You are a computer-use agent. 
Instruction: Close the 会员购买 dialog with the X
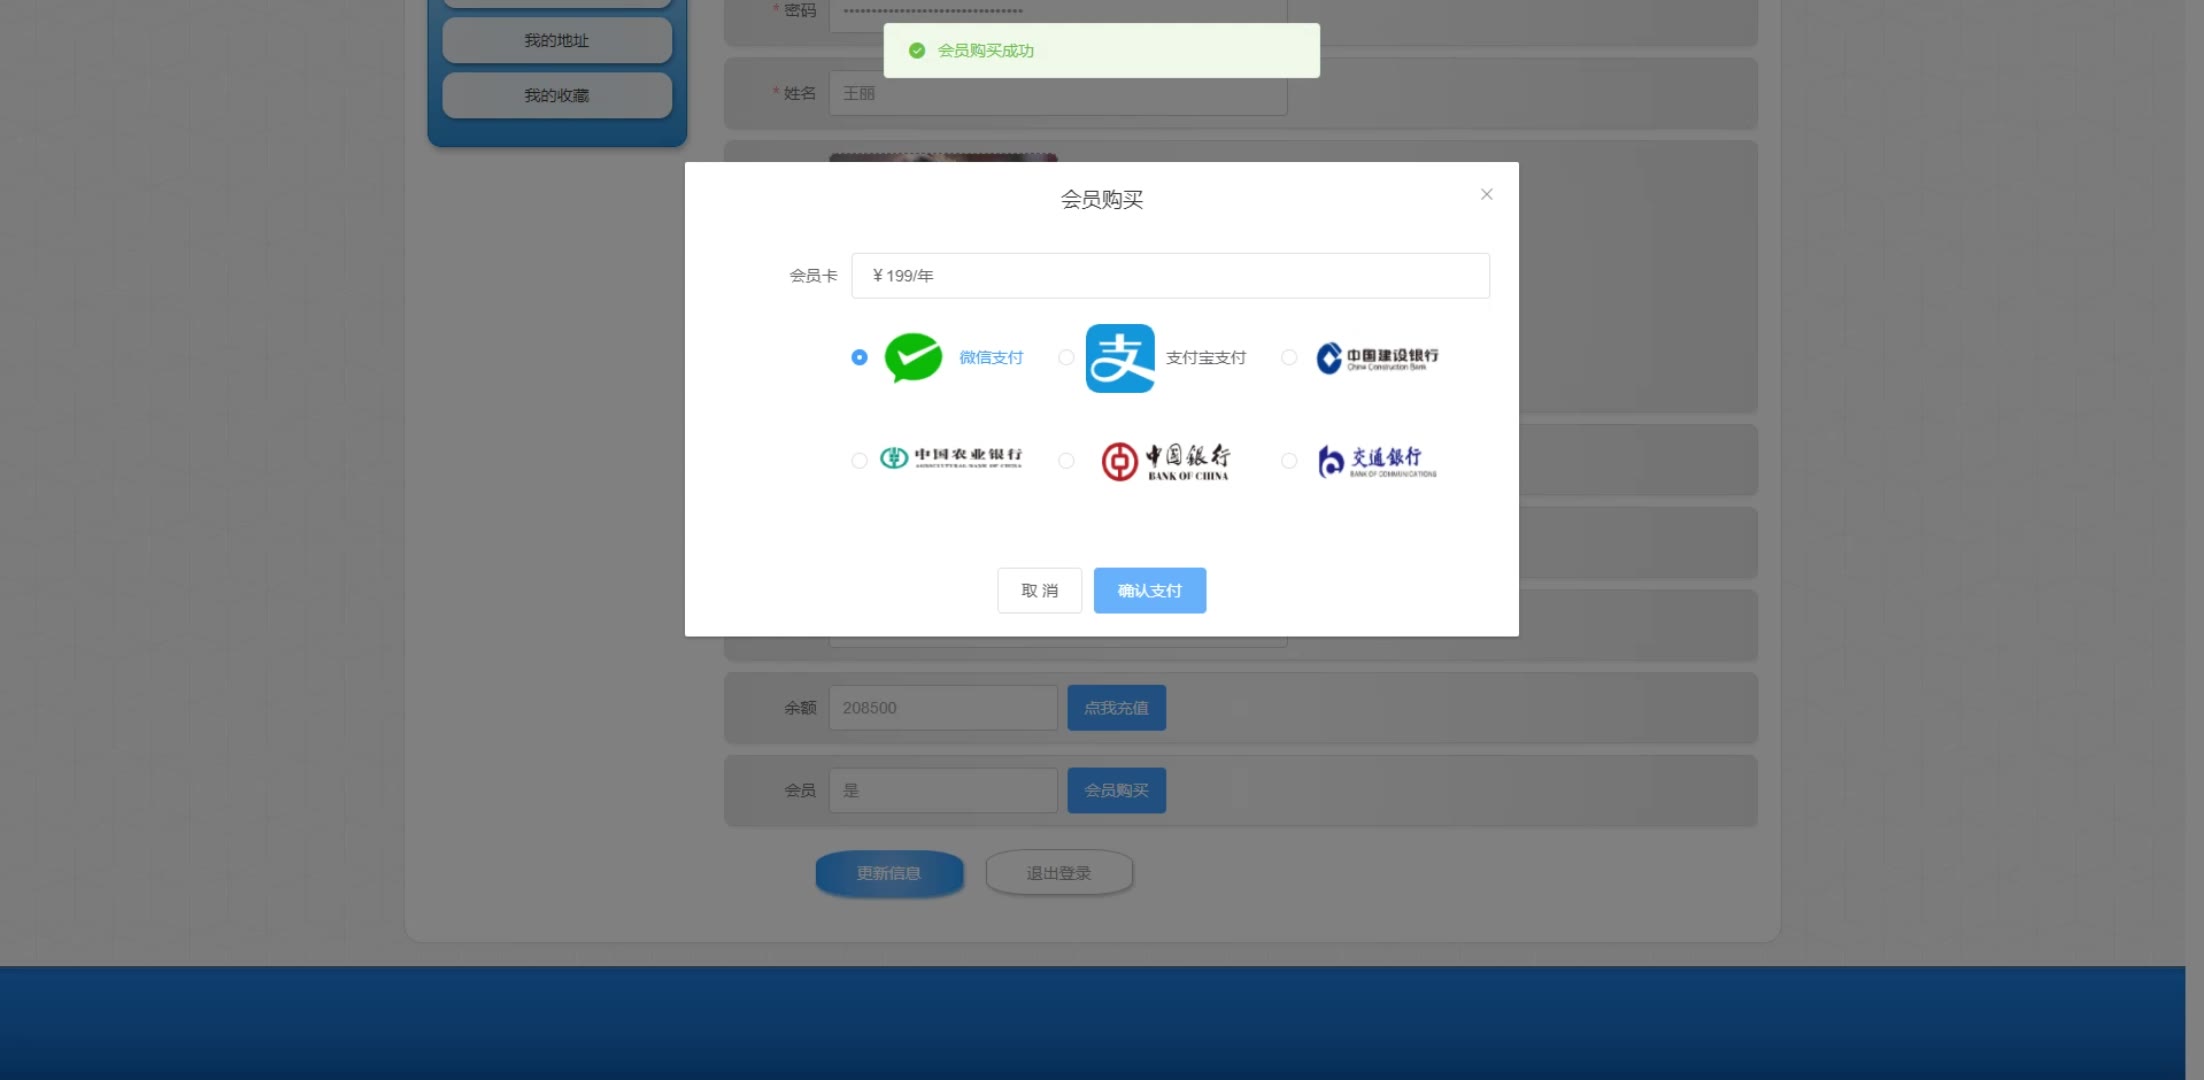coord(1487,194)
